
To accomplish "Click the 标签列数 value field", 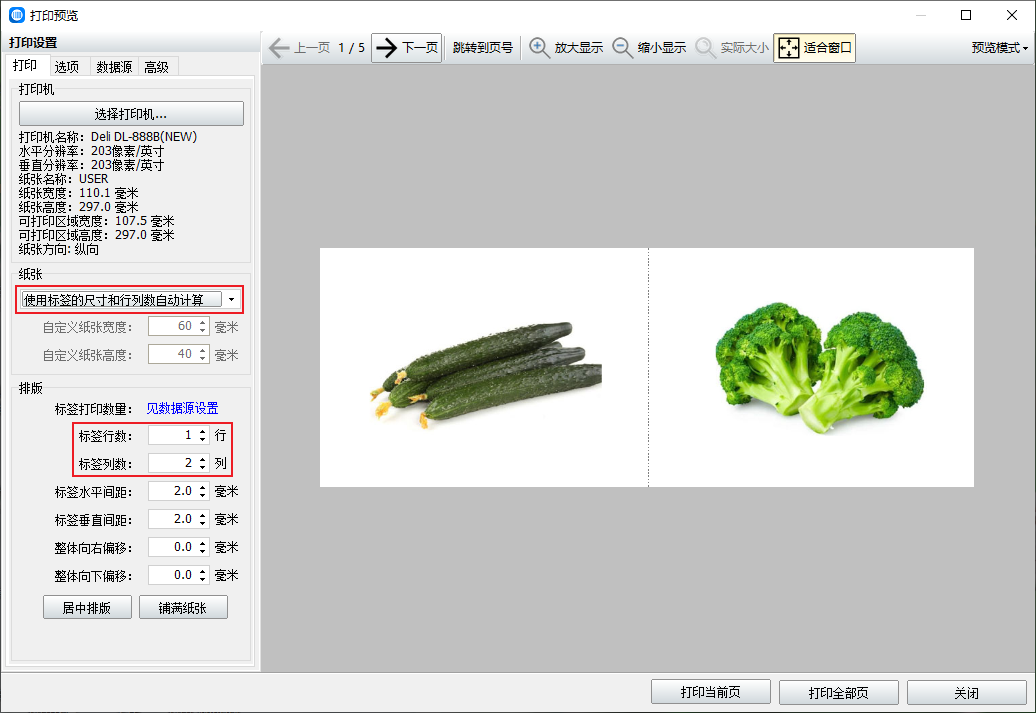I will (x=172, y=463).
